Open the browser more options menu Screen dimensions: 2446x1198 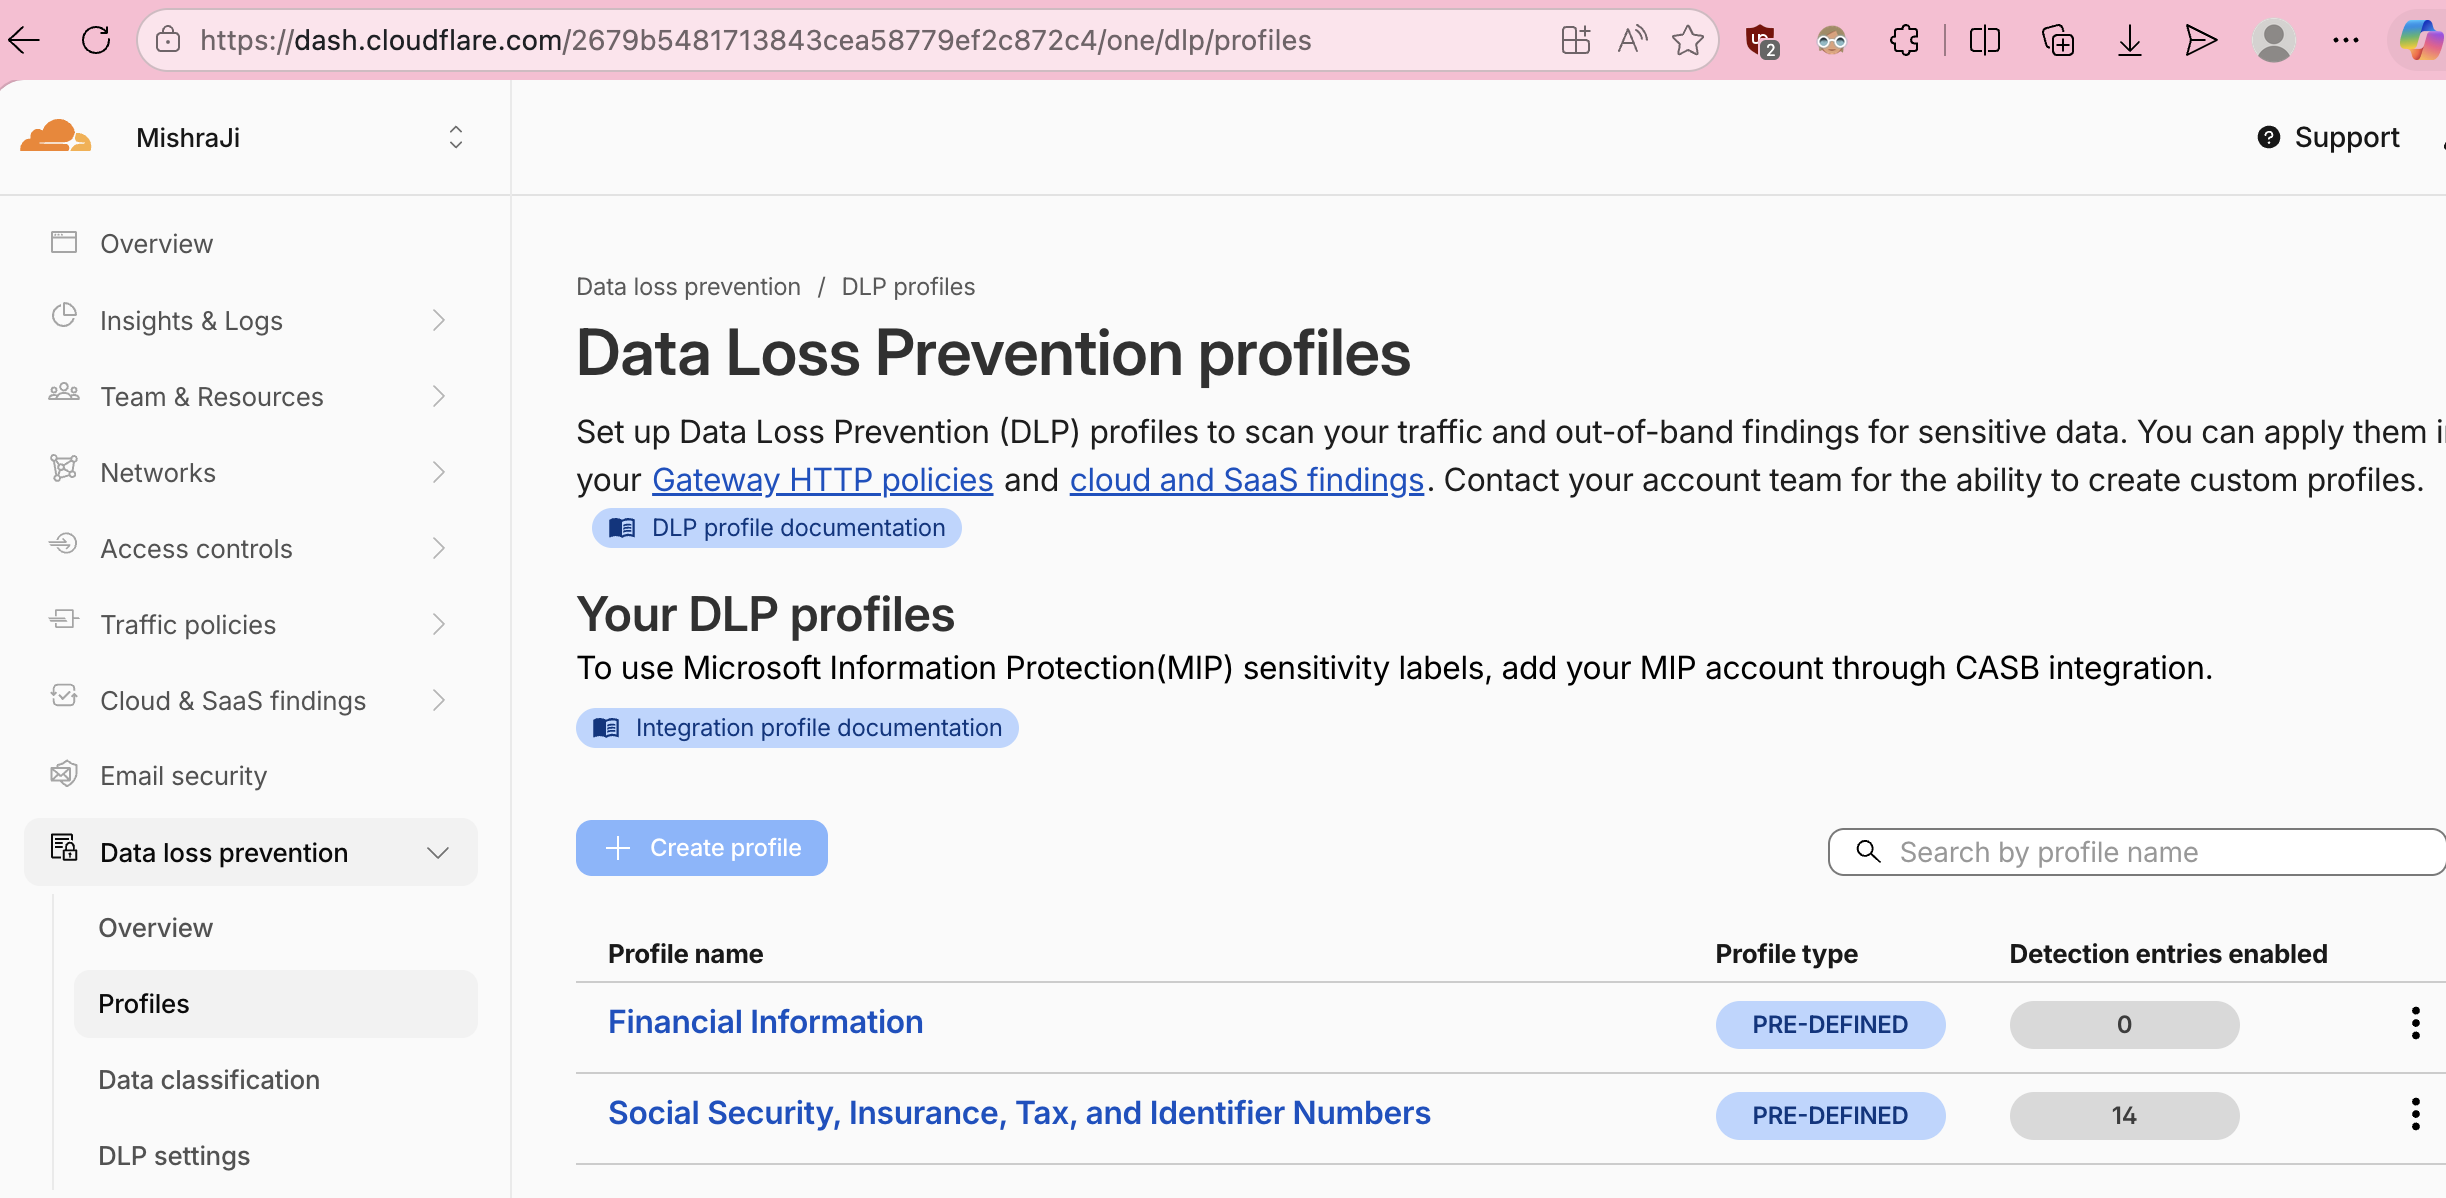2346,40
